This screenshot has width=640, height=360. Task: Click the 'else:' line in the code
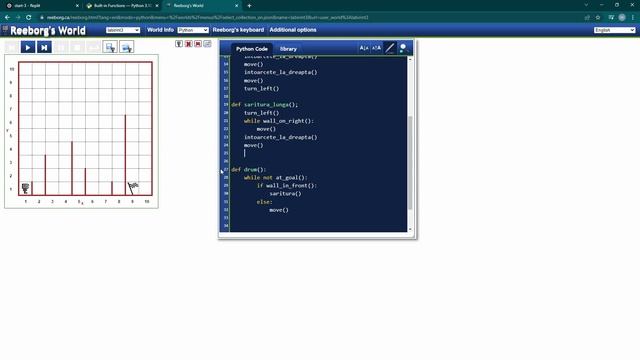[264, 202]
